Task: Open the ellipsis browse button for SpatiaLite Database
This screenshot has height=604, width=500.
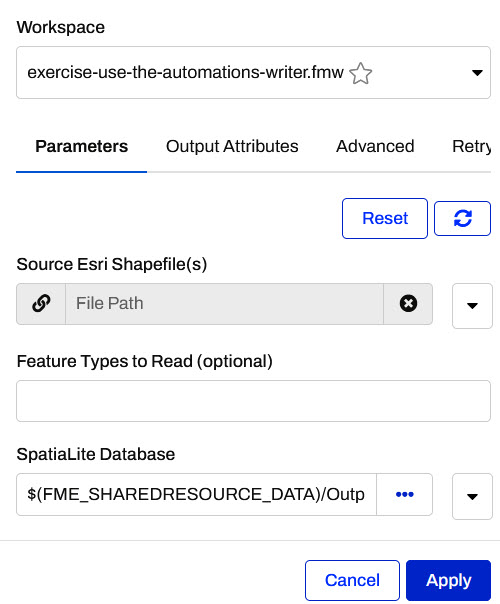Action: pos(404,494)
